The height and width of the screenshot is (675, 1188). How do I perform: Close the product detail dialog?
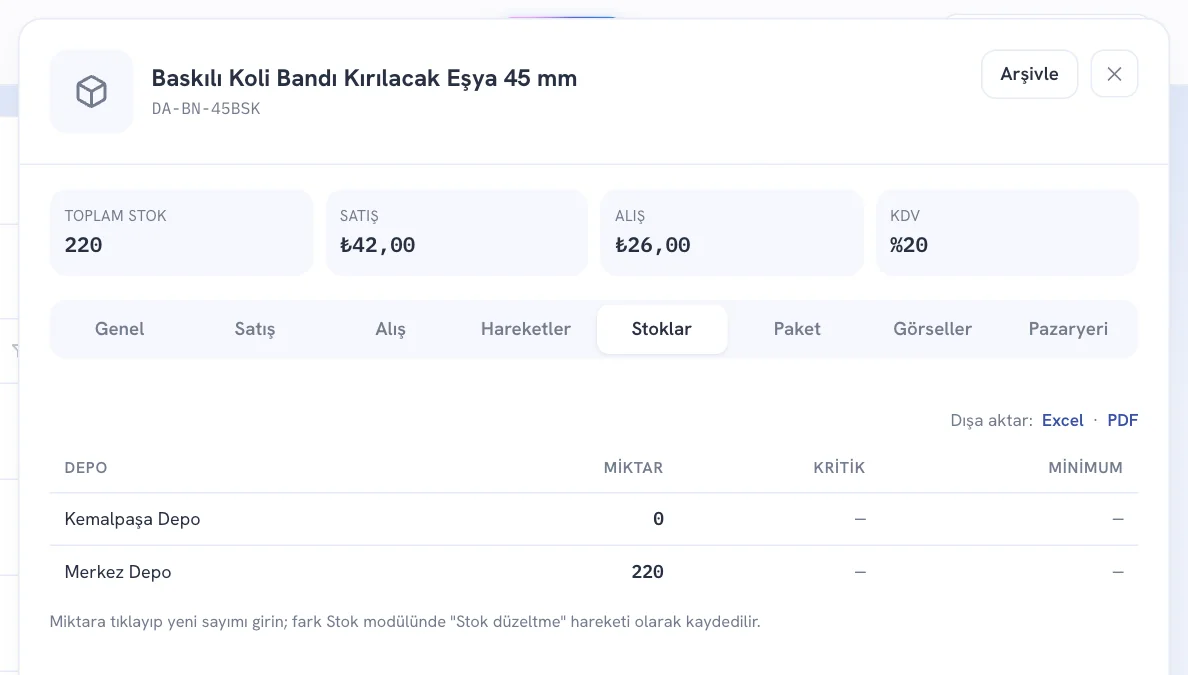click(x=1114, y=73)
